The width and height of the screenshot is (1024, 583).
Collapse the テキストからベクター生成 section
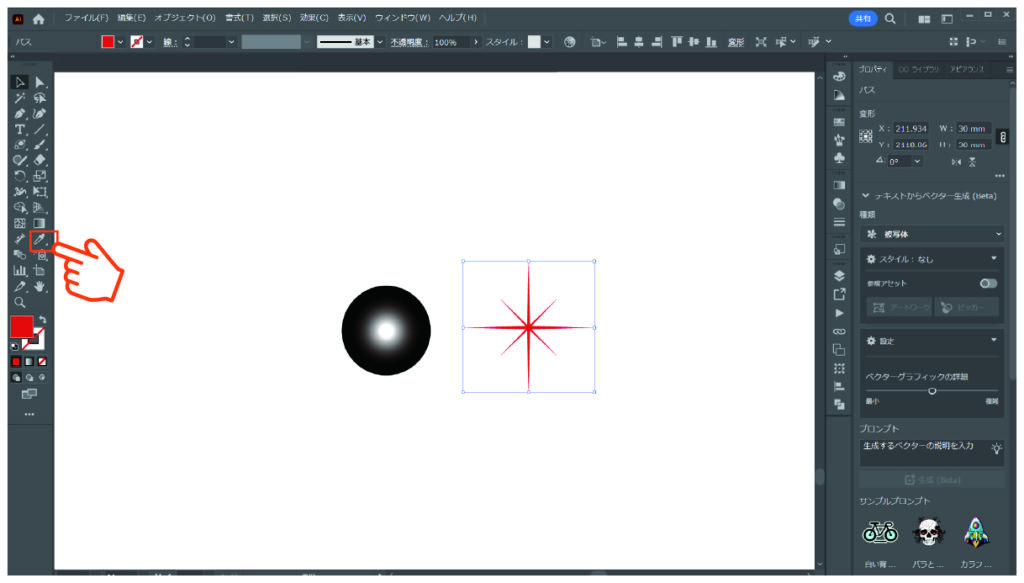click(x=865, y=195)
